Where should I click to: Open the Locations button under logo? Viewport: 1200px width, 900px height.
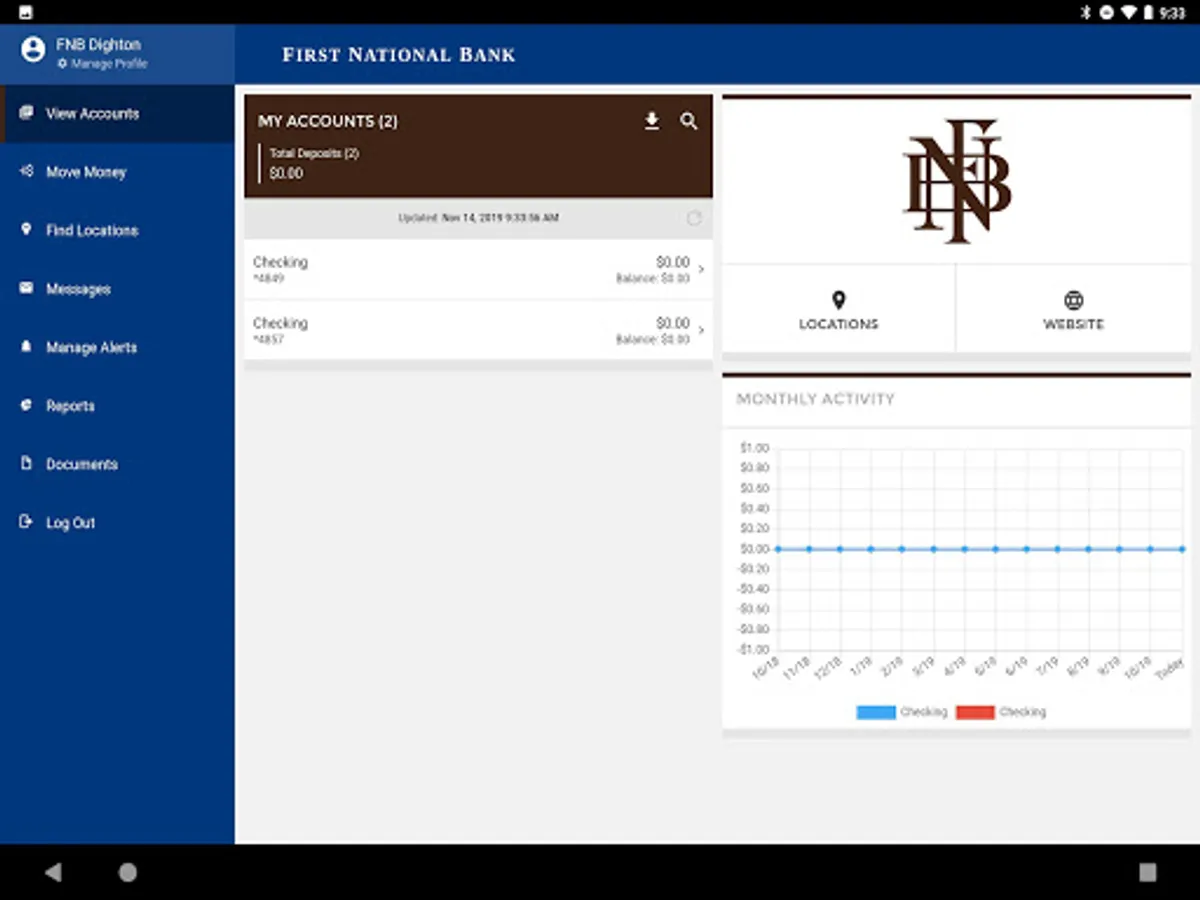(838, 309)
